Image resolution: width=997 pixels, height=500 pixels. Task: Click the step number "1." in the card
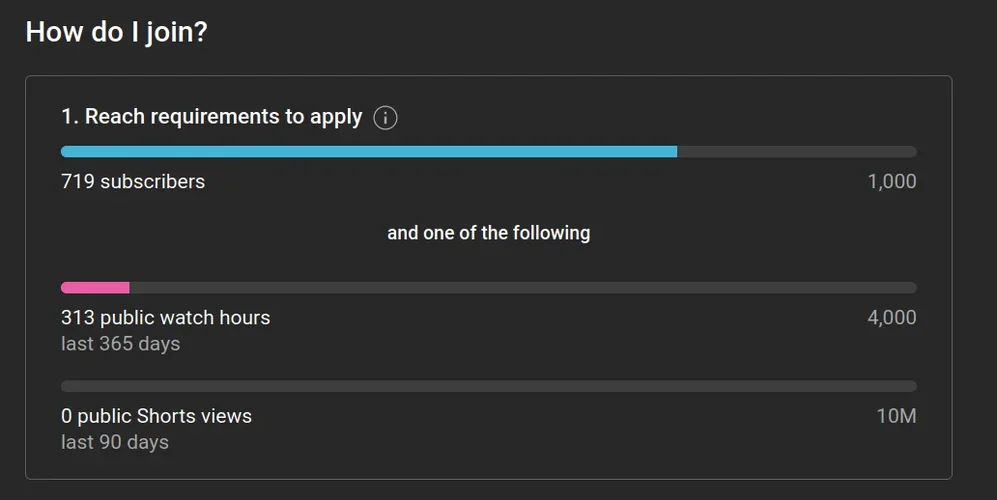[x=70, y=117]
